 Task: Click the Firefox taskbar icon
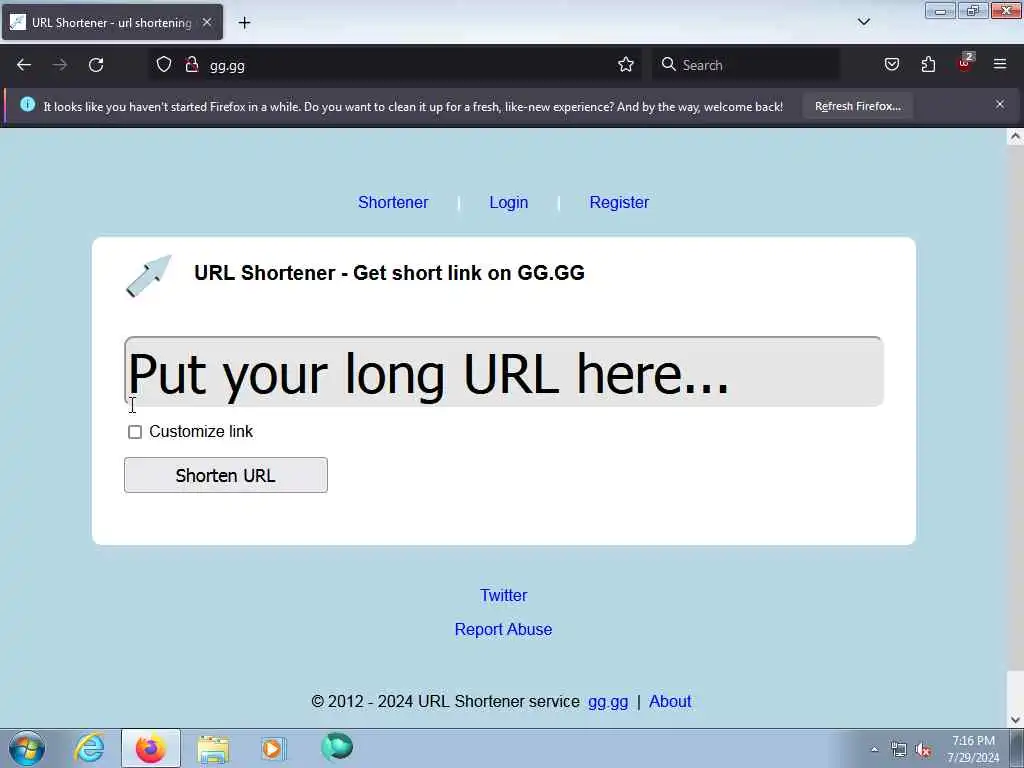point(151,748)
